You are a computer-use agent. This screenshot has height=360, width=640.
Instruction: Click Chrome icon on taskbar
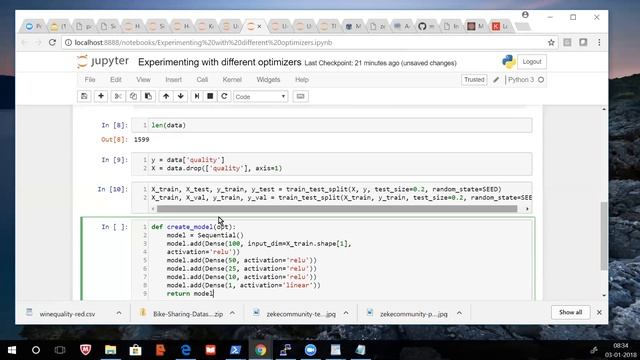260,350
